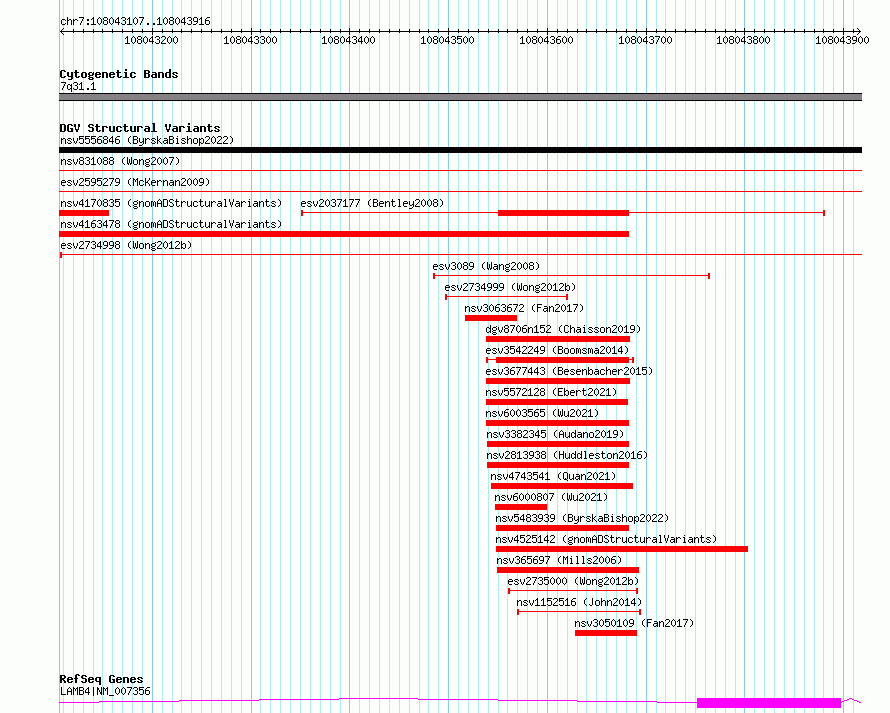The width and height of the screenshot is (890, 713).
Task: Click the nsv4163478 (gnomADStructuralVariants) label
Action: pyautogui.click(x=170, y=224)
